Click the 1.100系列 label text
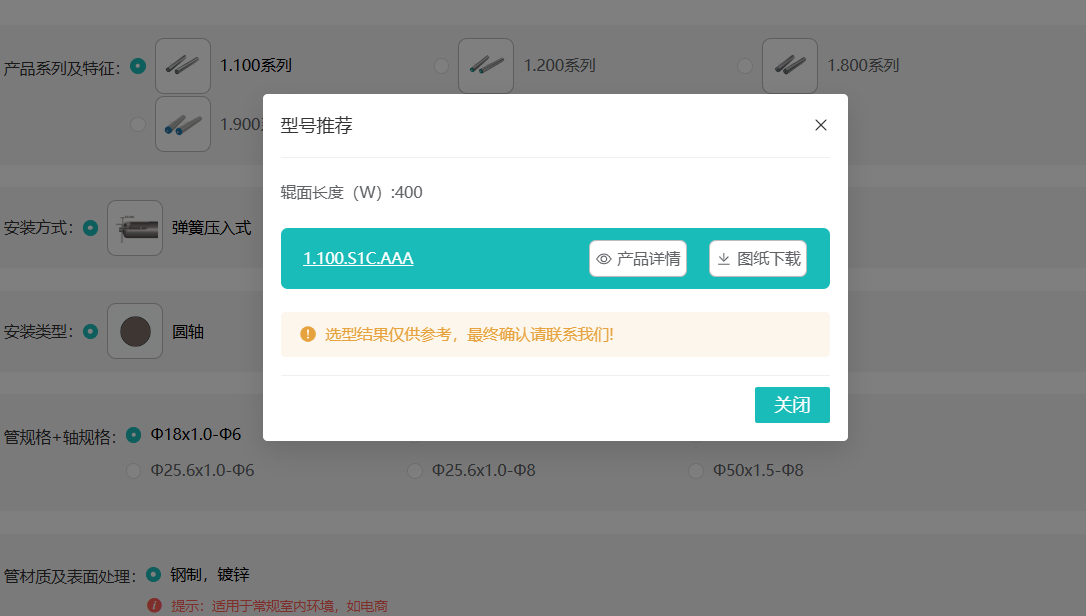 tap(256, 66)
